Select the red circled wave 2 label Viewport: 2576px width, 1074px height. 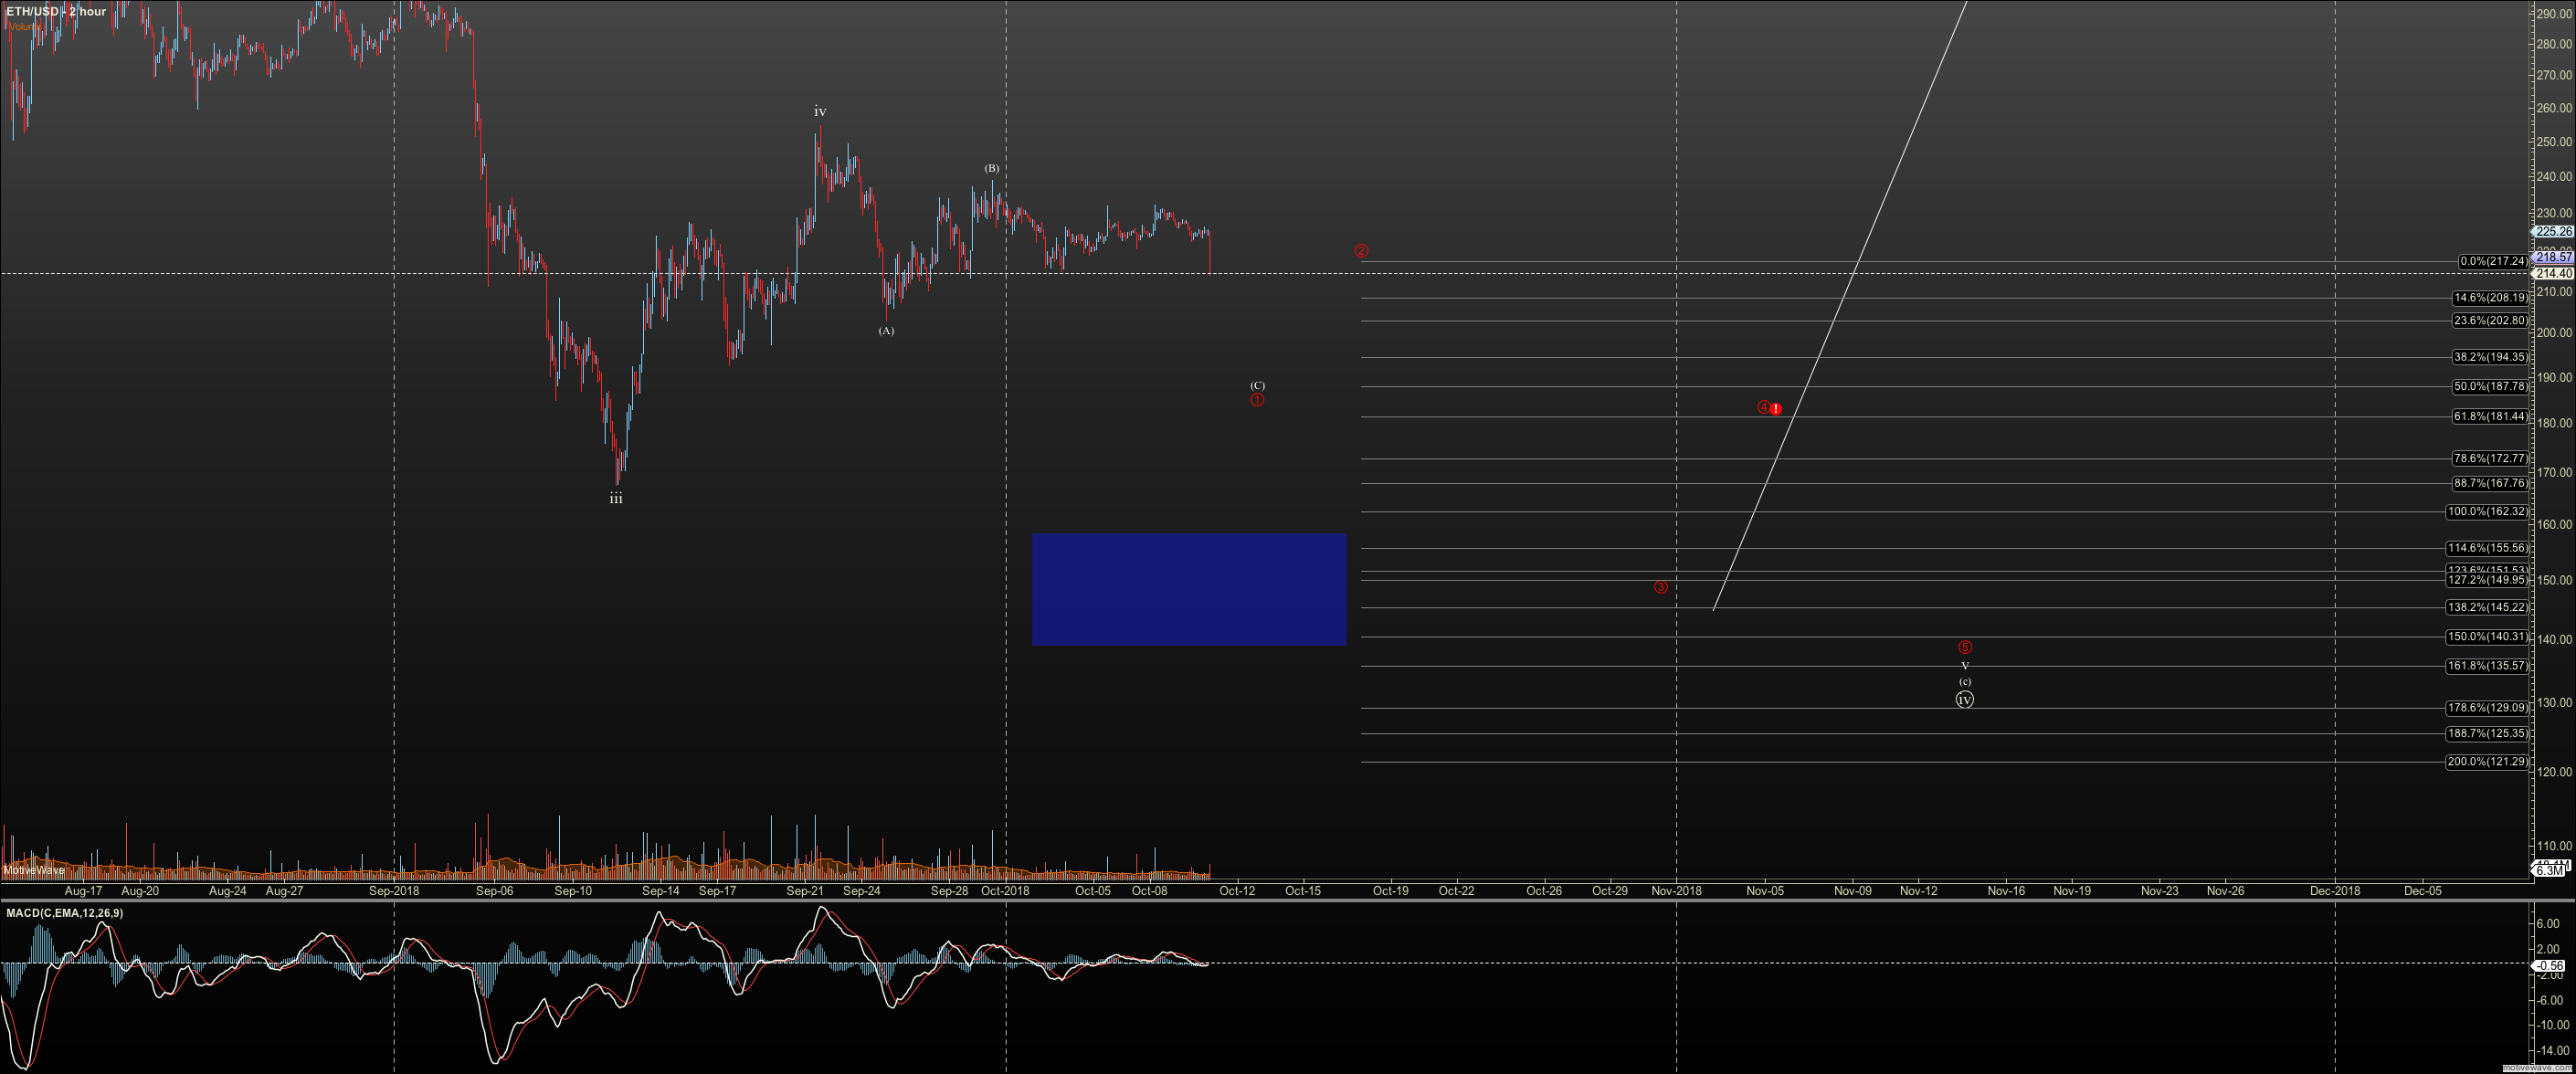1361,251
